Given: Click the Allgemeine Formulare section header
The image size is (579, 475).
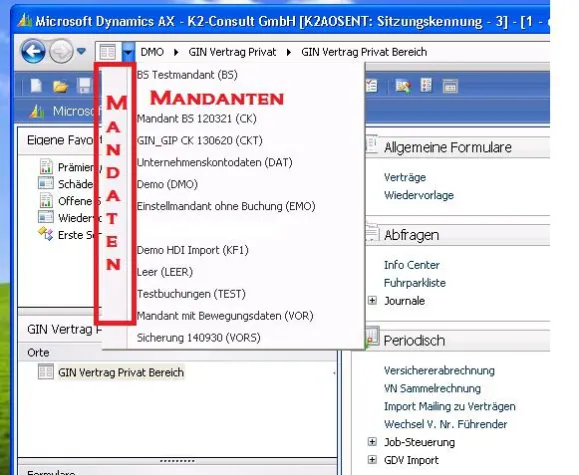Looking at the screenshot, I should point(448,147).
